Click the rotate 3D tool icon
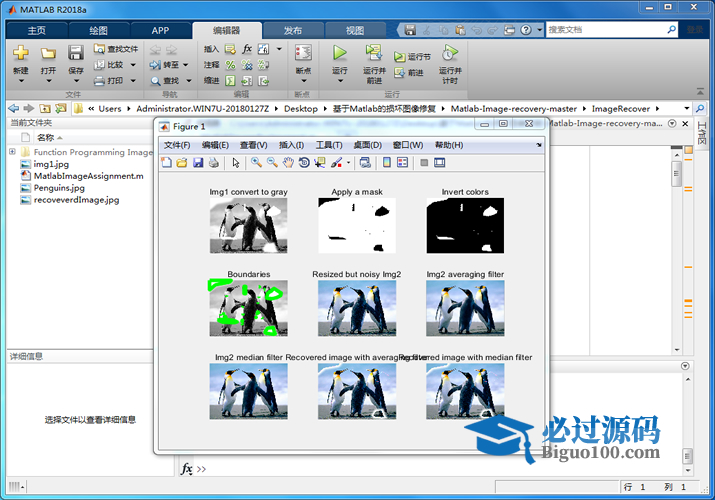The image size is (715, 500). [304, 162]
